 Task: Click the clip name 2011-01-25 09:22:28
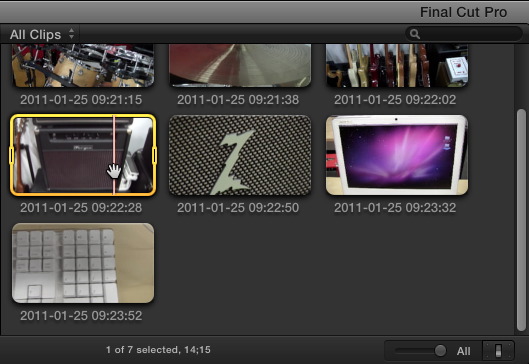click(81, 207)
